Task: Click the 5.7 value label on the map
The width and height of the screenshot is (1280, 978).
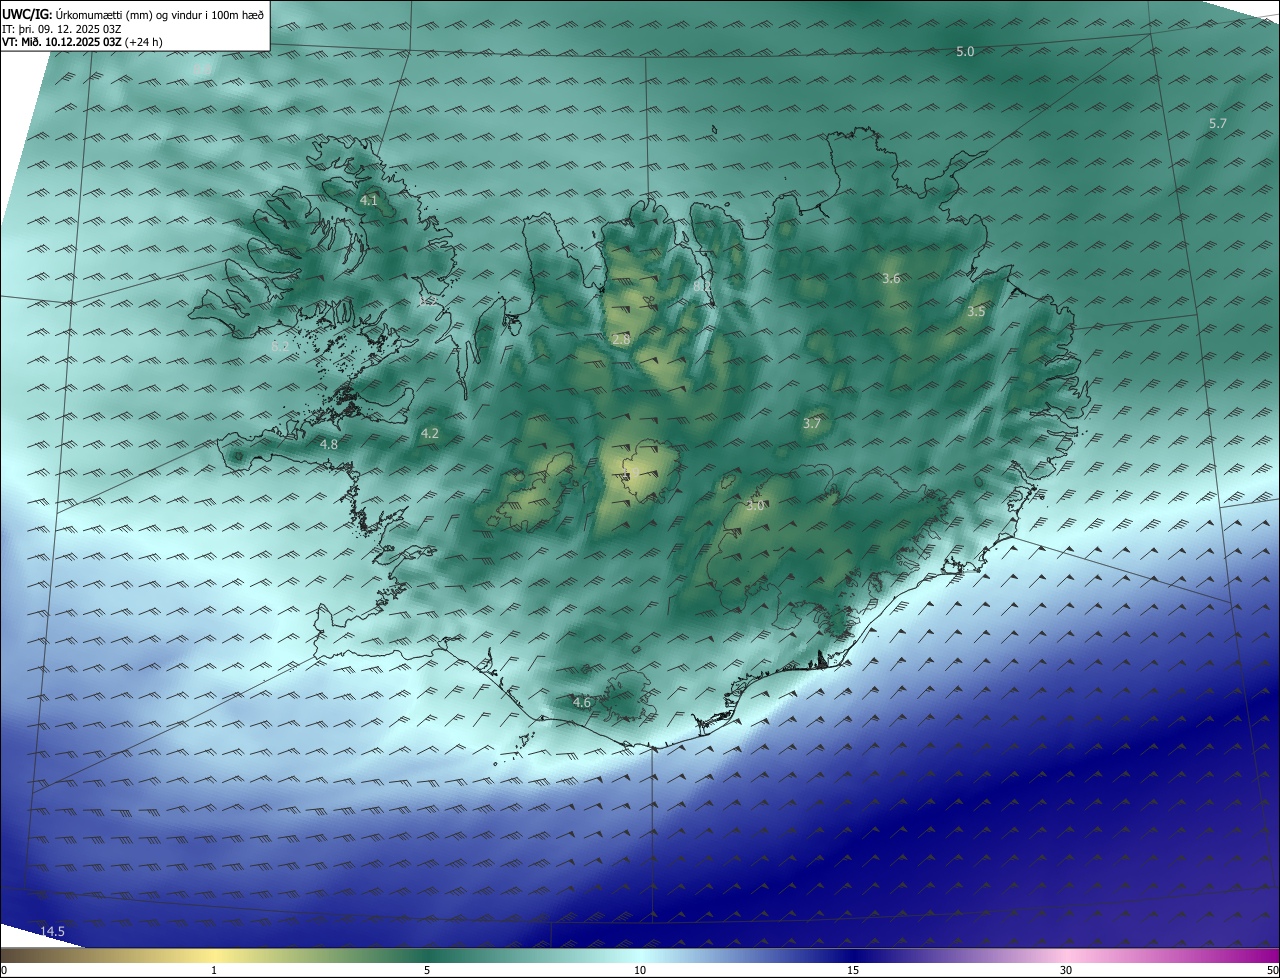Action: pyautogui.click(x=1217, y=123)
